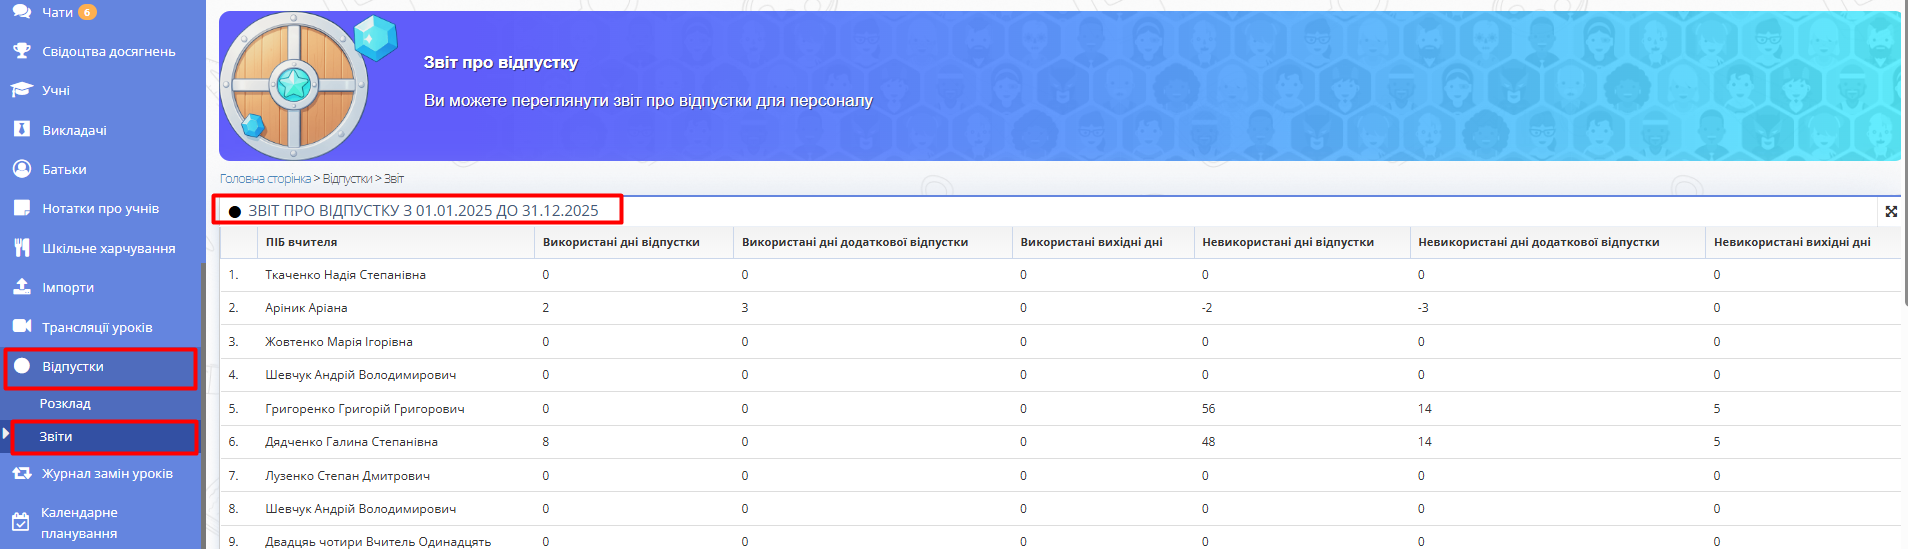The width and height of the screenshot is (1908, 549).
Task: Click the Chats speech bubble icon
Action: tap(21, 12)
